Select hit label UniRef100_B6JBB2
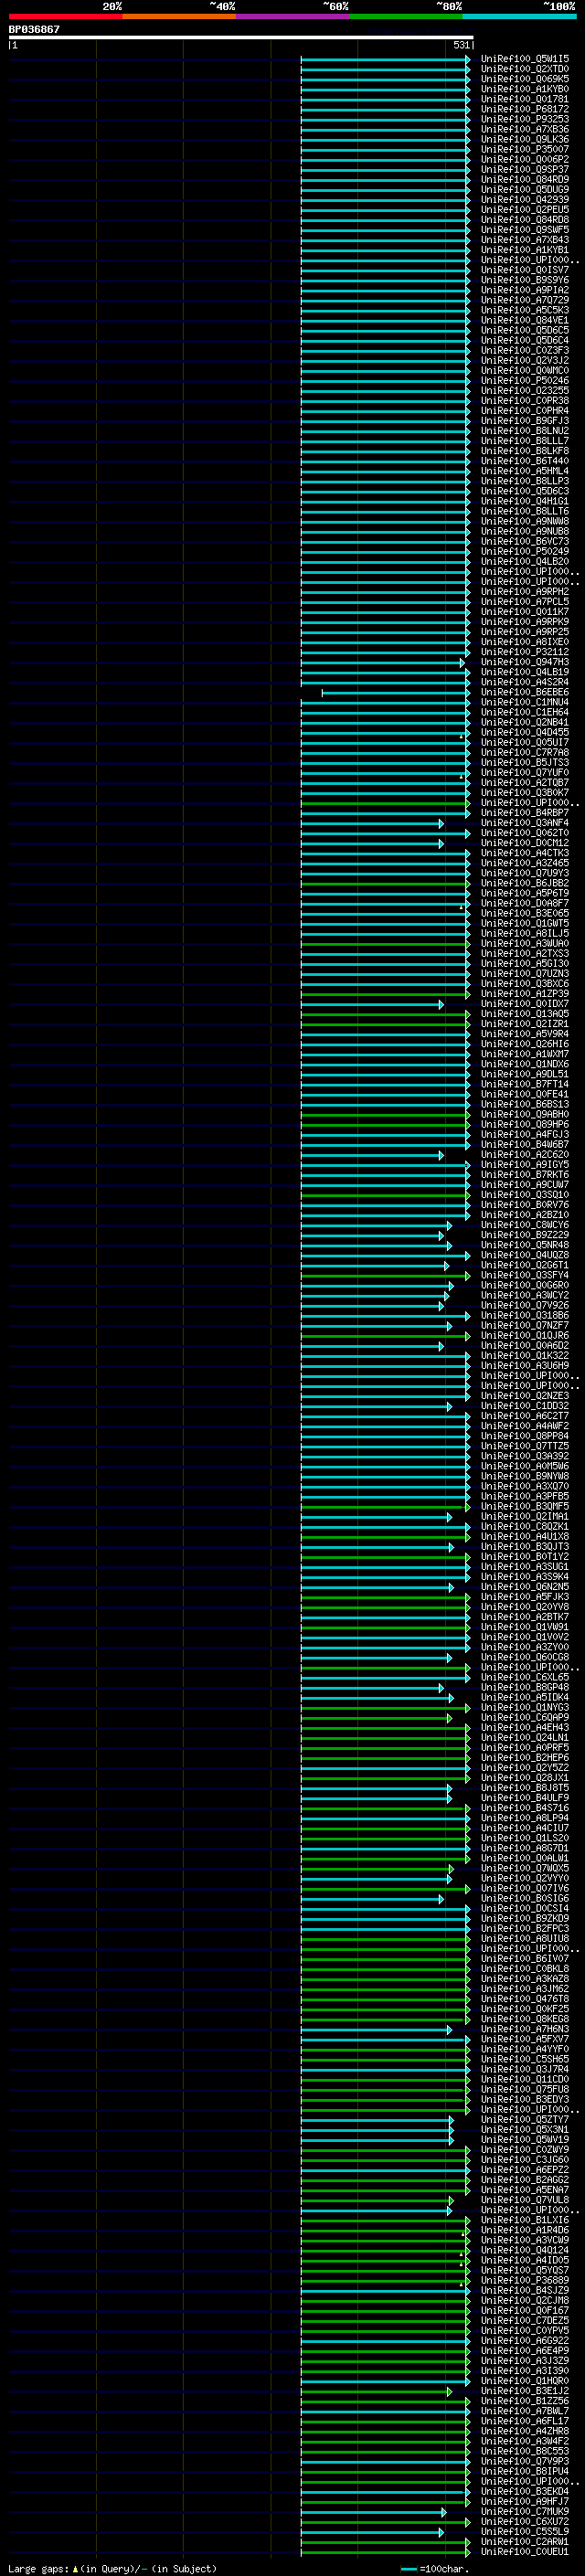 coord(525,883)
